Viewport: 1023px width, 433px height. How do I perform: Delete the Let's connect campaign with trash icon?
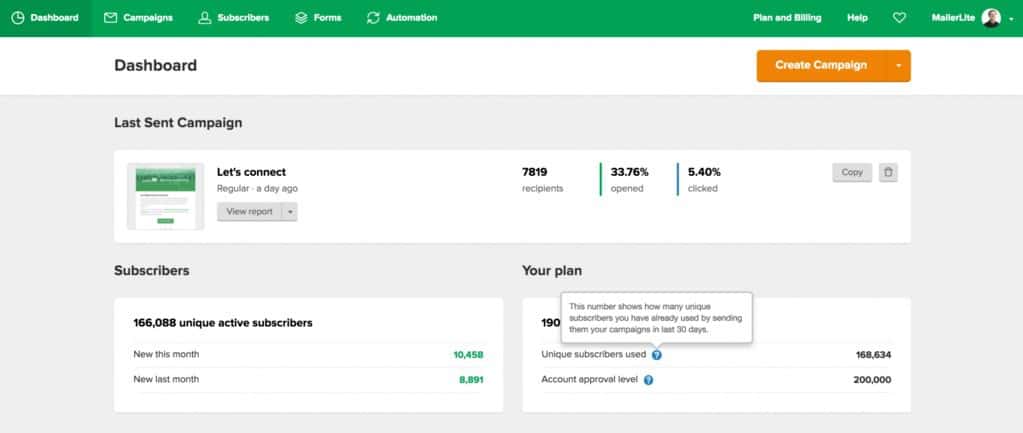coord(888,172)
